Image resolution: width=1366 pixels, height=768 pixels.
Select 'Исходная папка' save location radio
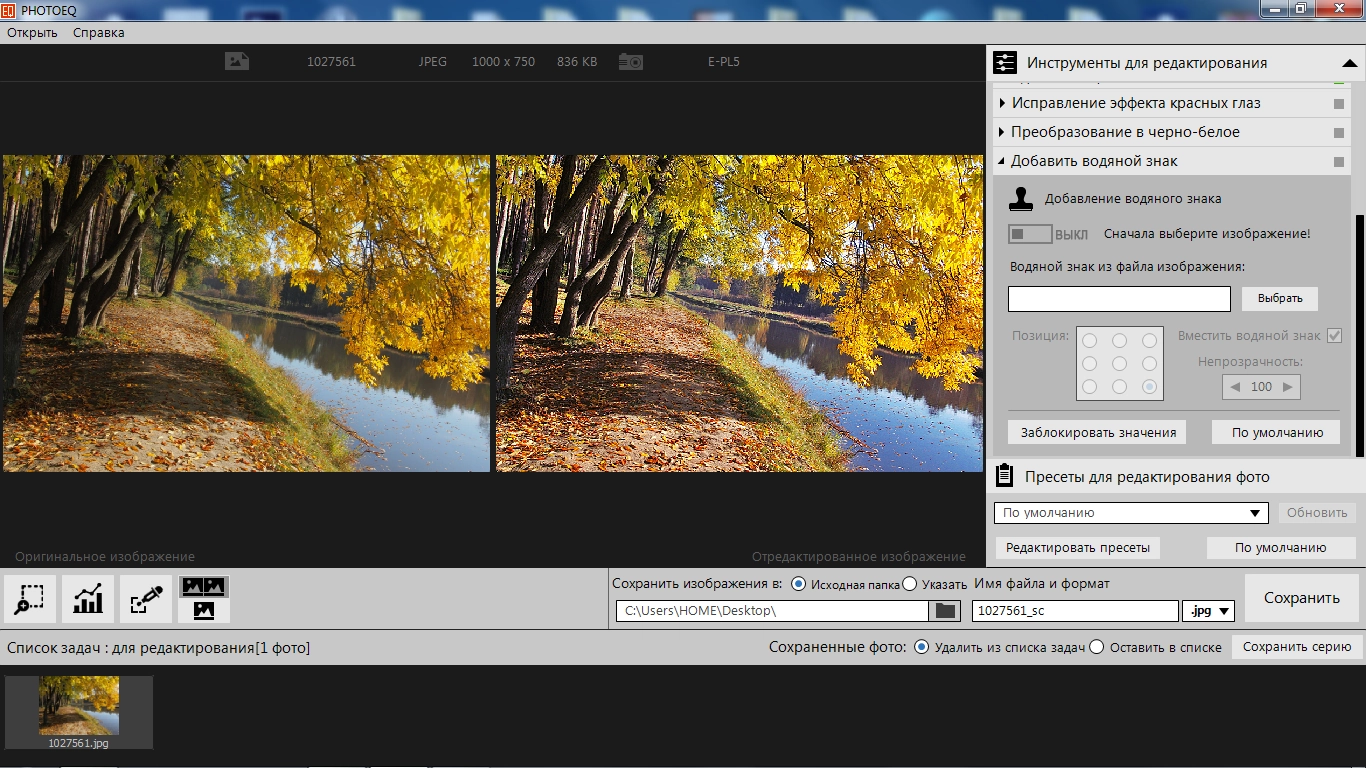pos(798,584)
